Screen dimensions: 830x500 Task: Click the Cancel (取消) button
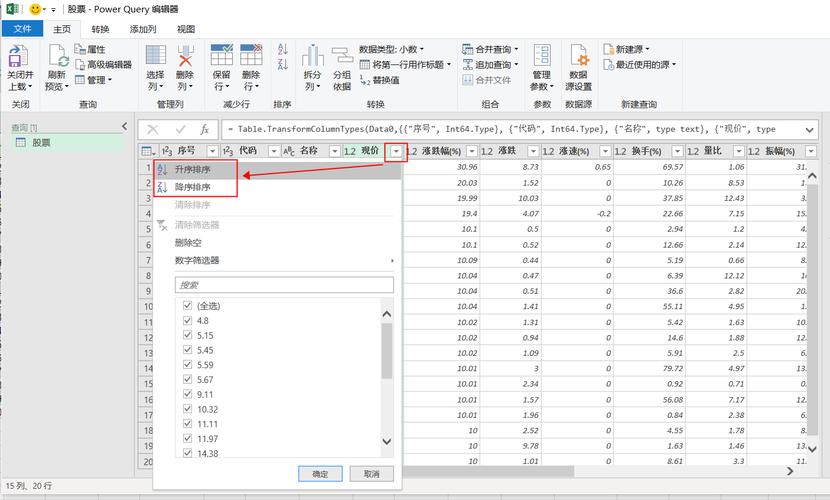tap(372, 474)
